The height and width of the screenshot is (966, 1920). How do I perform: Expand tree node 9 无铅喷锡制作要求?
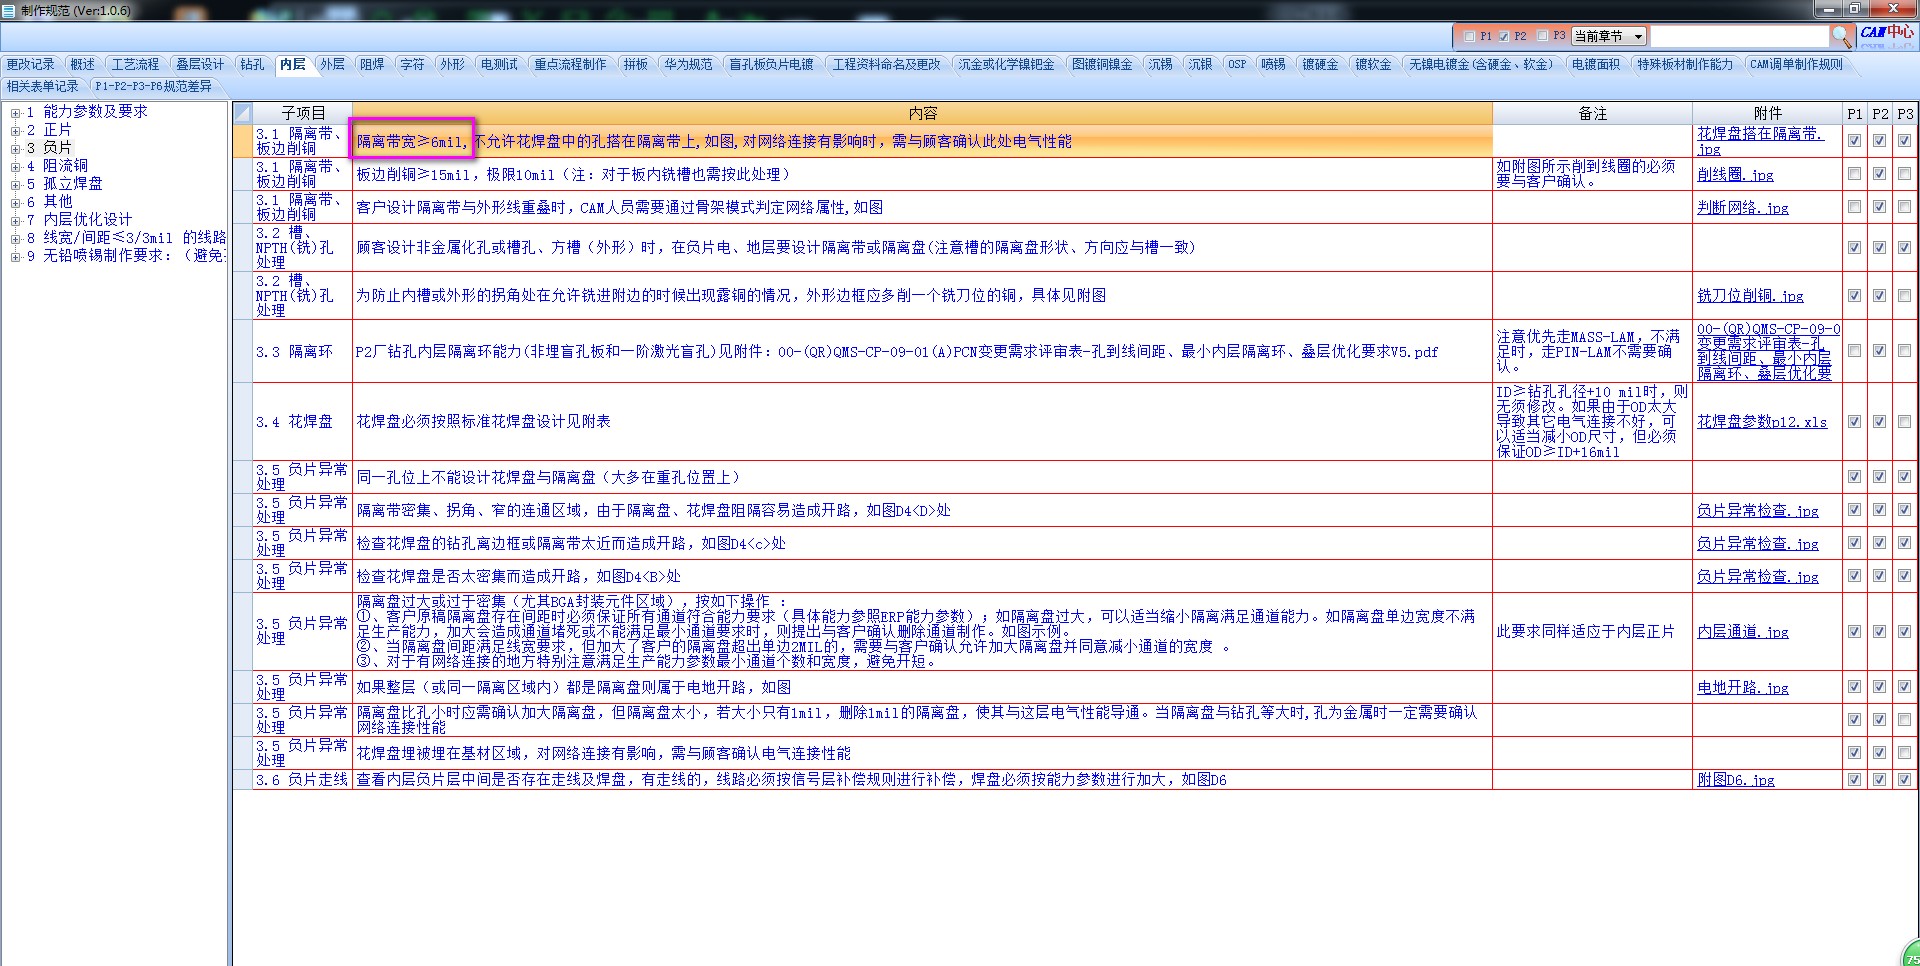click(x=16, y=256)
